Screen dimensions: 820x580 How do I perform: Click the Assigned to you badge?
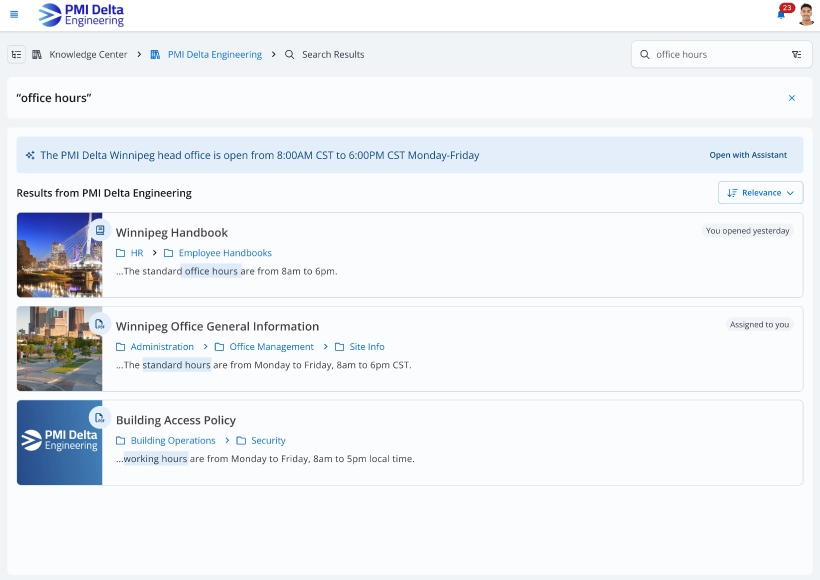(759, 324)
